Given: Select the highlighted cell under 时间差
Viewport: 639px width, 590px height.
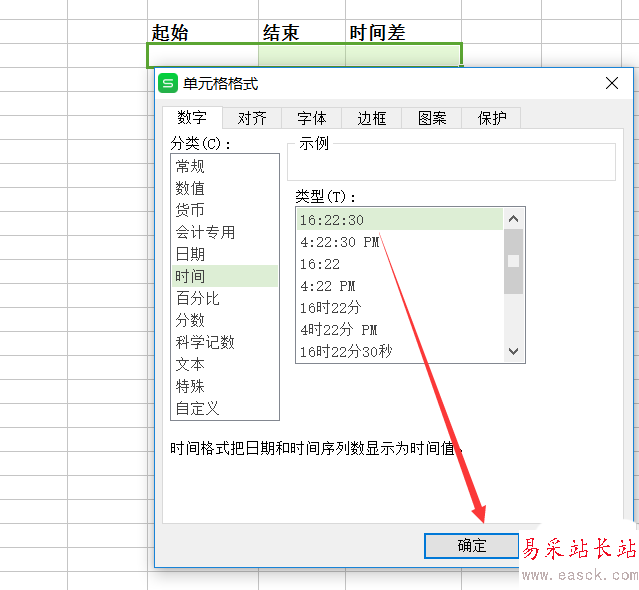Looking at the screenshot, I should 403,55.
